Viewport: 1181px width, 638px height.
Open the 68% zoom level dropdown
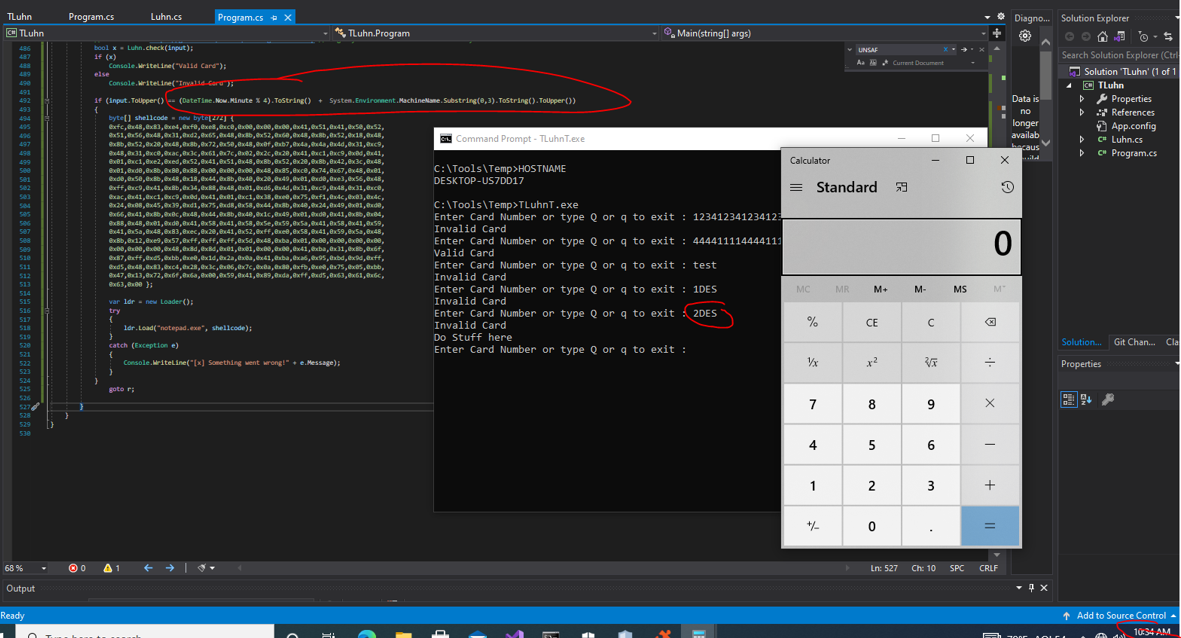(30, 567)
